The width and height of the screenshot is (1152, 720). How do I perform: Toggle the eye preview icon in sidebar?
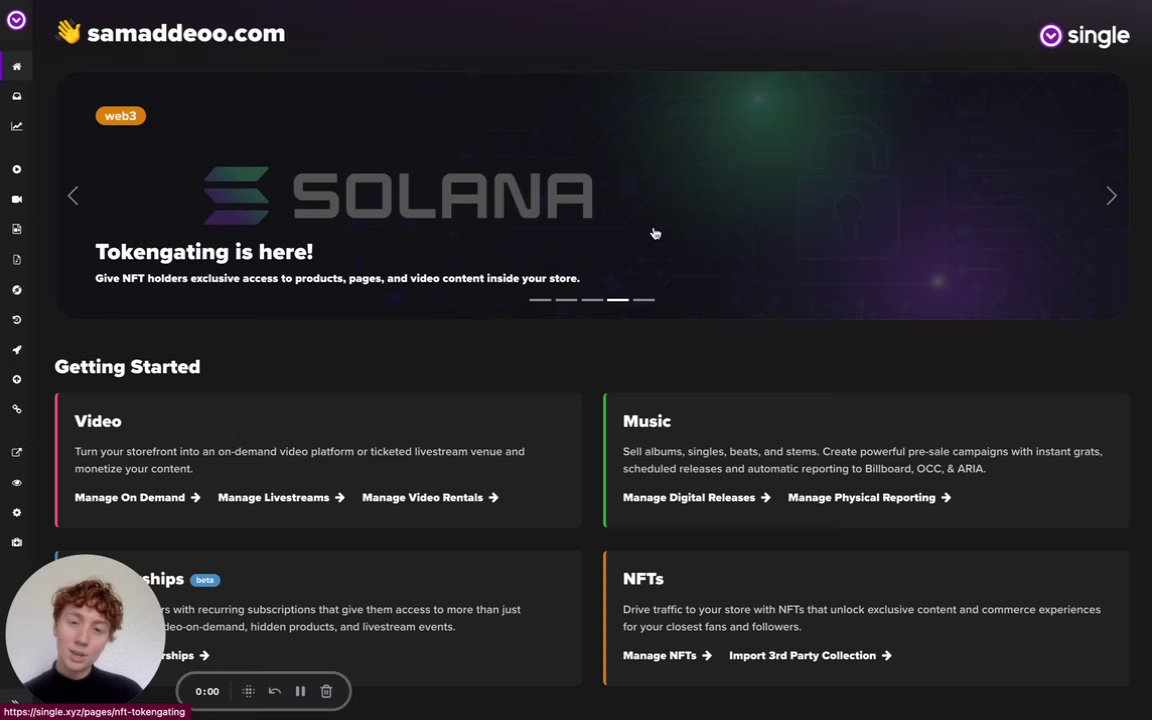(16, 483)
